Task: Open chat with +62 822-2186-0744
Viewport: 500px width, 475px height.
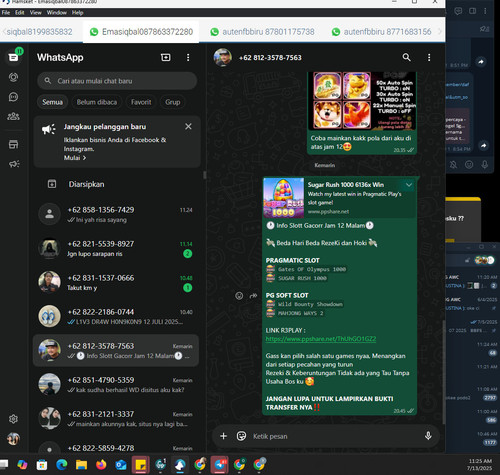Action: click(117, 317)
